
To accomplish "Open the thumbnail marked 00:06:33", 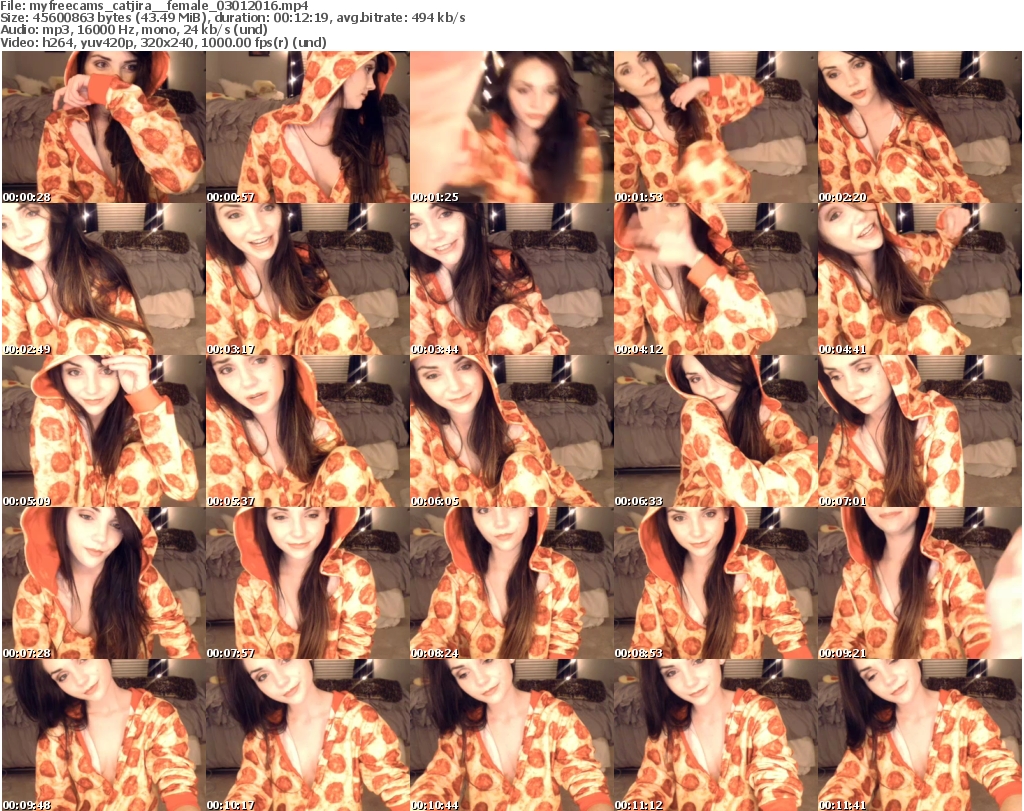I will (716, 431).
